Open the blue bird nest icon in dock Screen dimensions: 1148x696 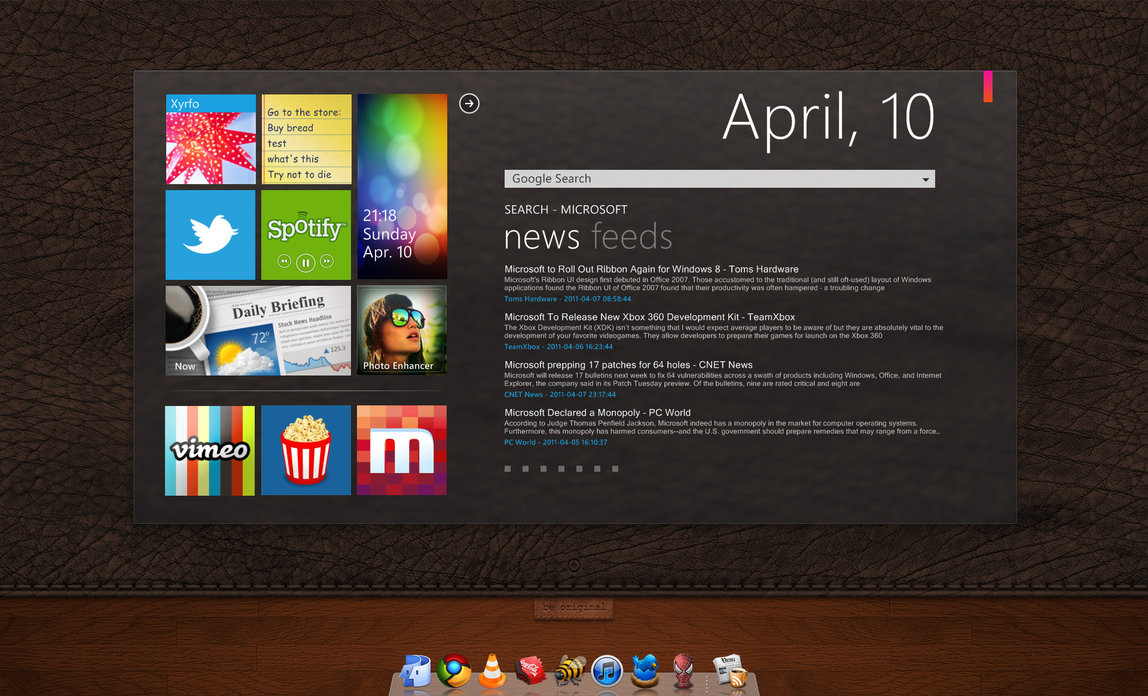[x=645, y=670]
